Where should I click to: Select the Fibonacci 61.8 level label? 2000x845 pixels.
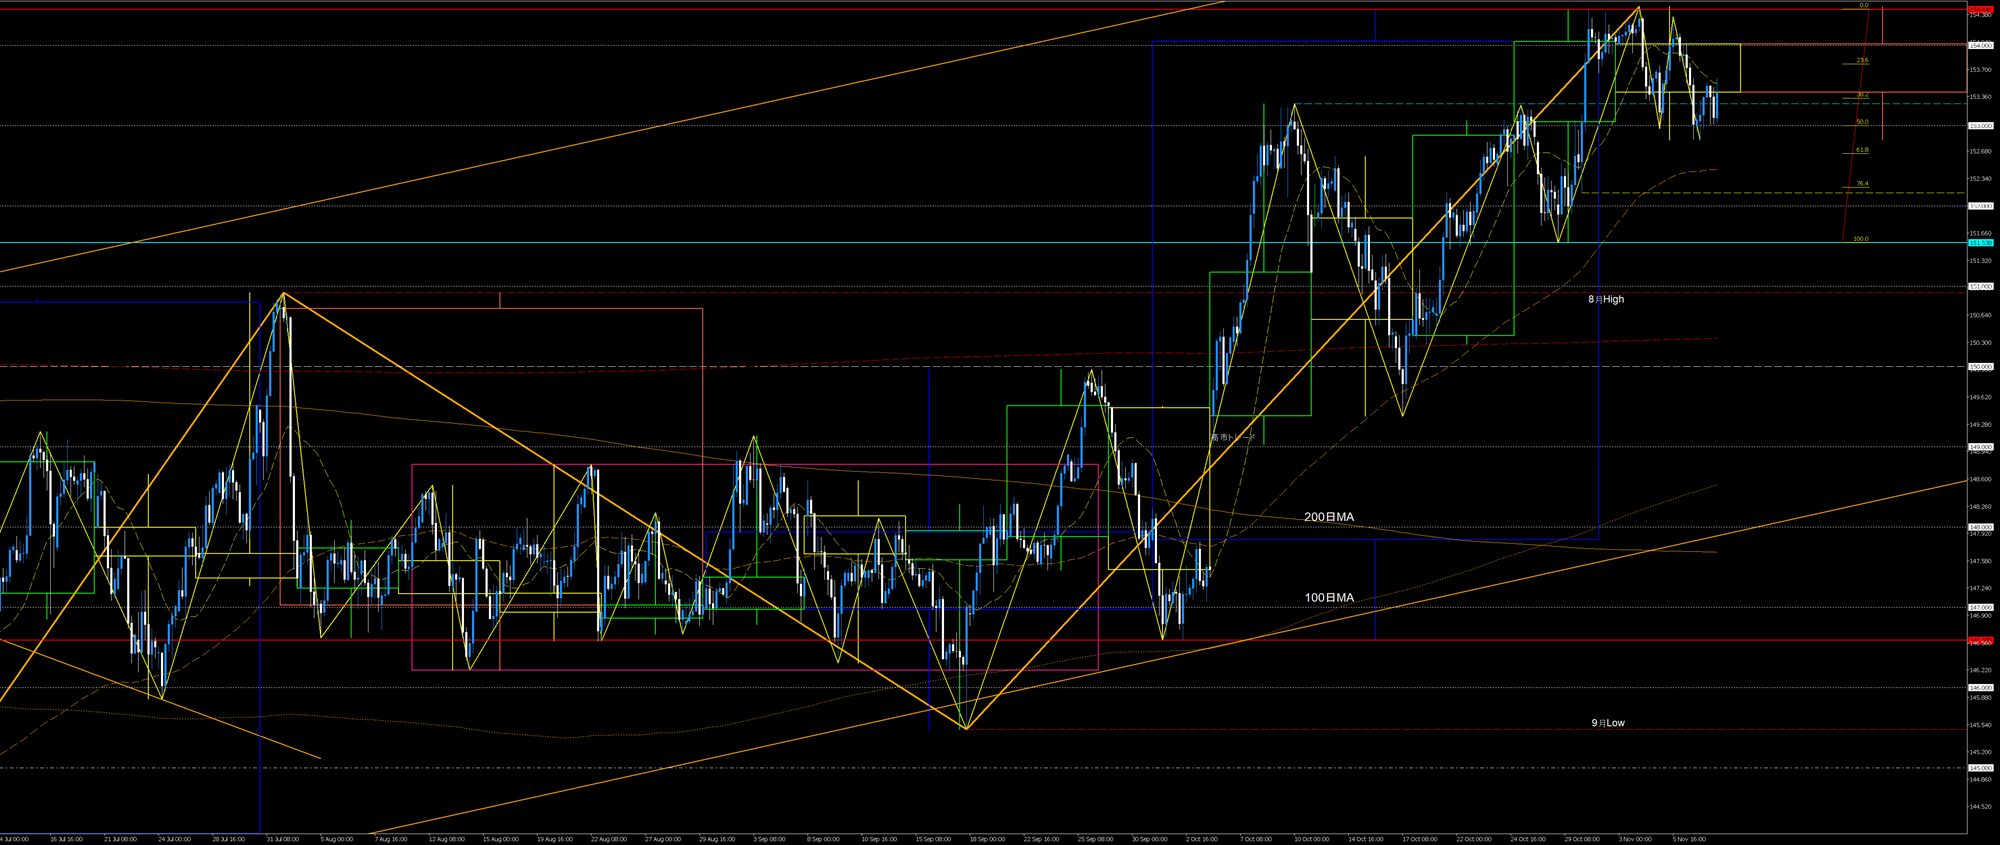click(x=1861, y=150)
